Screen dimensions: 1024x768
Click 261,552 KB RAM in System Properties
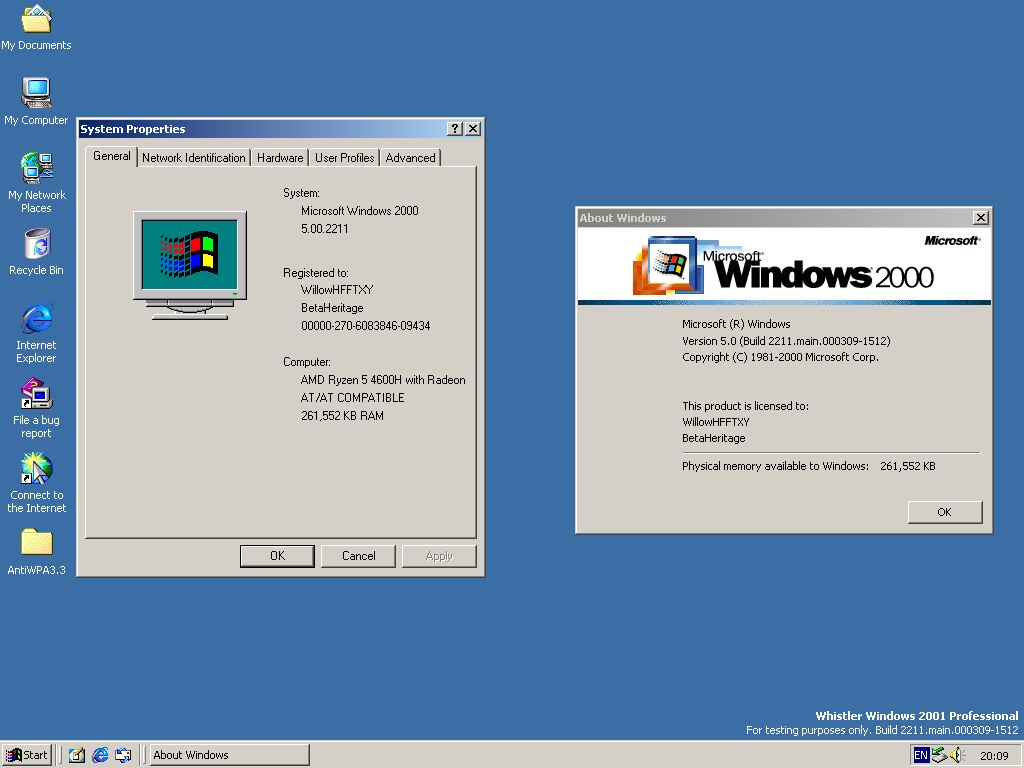pyautogui.click(x=342, y=416)
